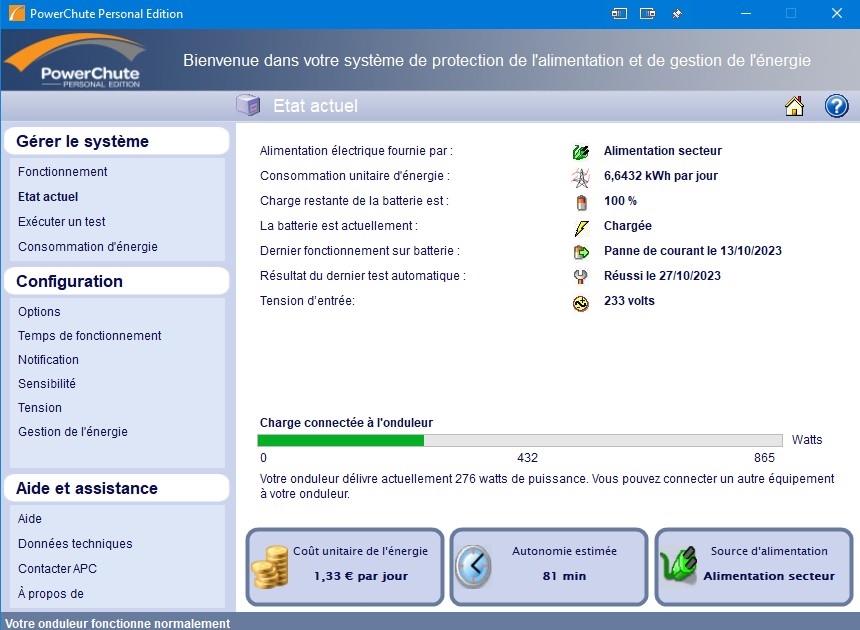
Task: Open Consommation d'énergie page
Action: tap(88, 247)
